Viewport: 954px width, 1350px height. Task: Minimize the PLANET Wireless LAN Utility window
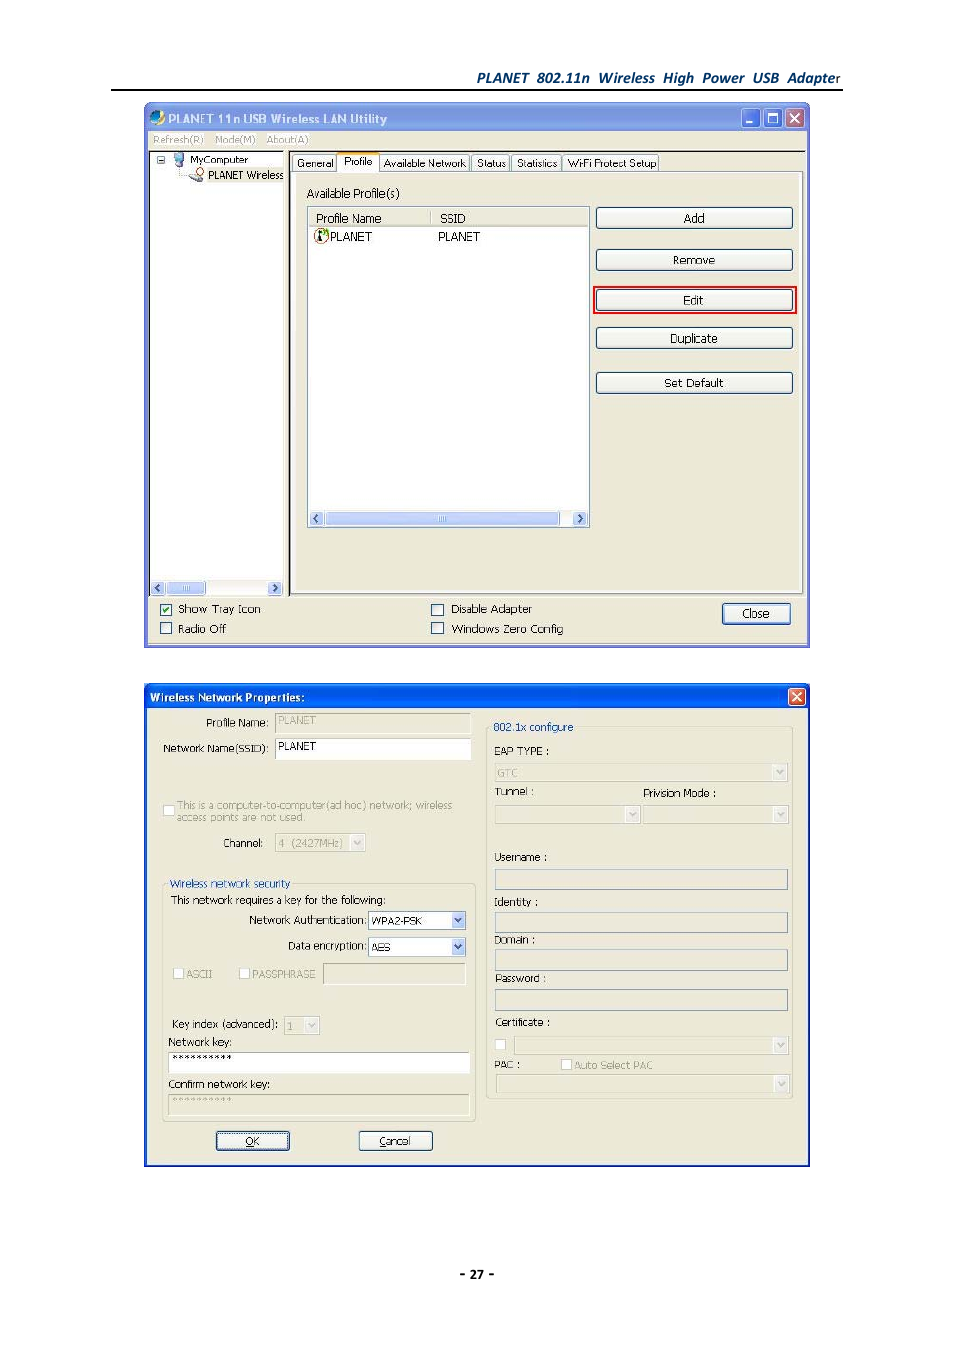[750, 118]
